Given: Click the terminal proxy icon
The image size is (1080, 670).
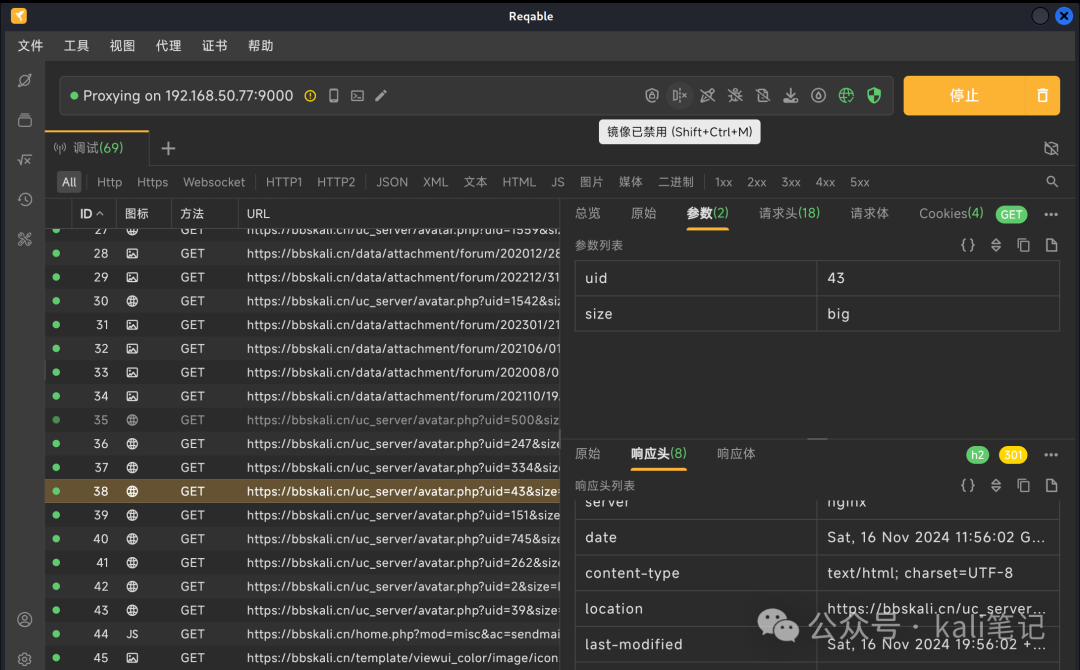Looking at the screenshot, I should [x=357, y=96].
